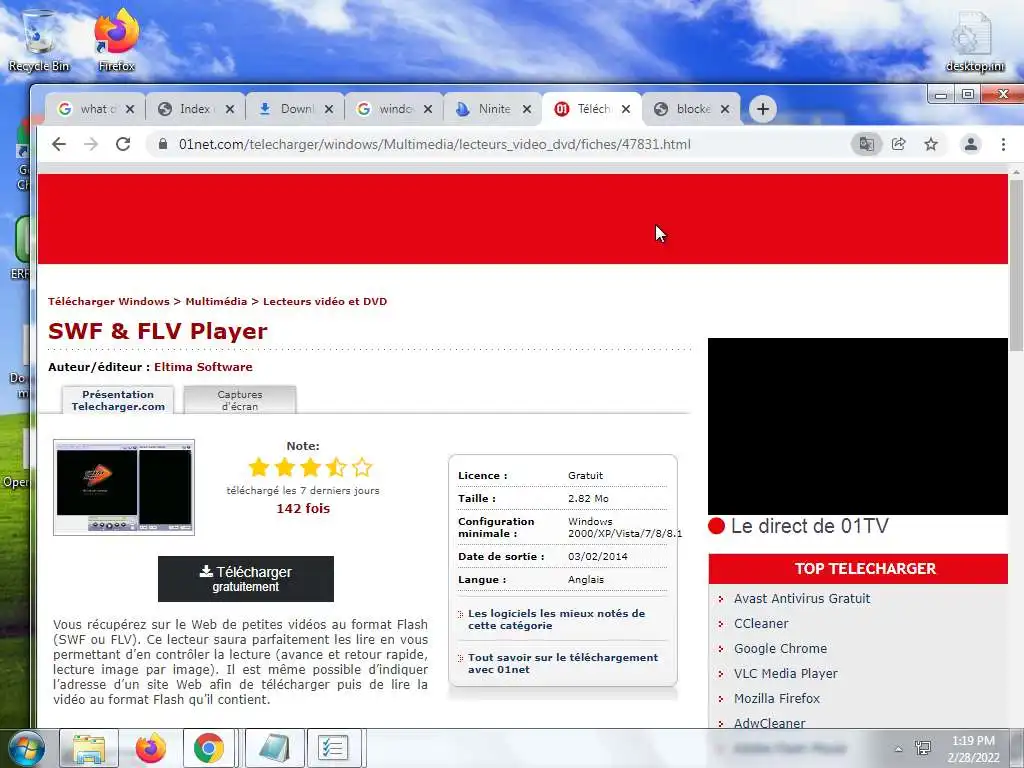Open Google Chrome in Top Telecharger list
This screenshot has height=768, width=1024.
point(780,648)
